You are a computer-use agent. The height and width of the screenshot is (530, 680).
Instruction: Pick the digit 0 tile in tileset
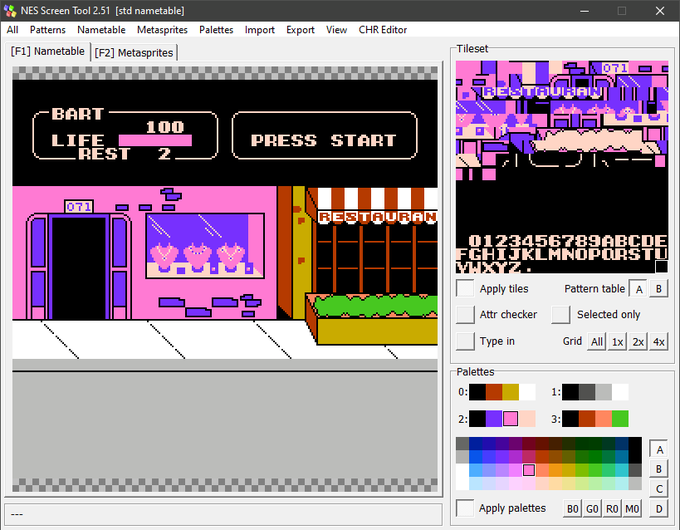point(475,241)
